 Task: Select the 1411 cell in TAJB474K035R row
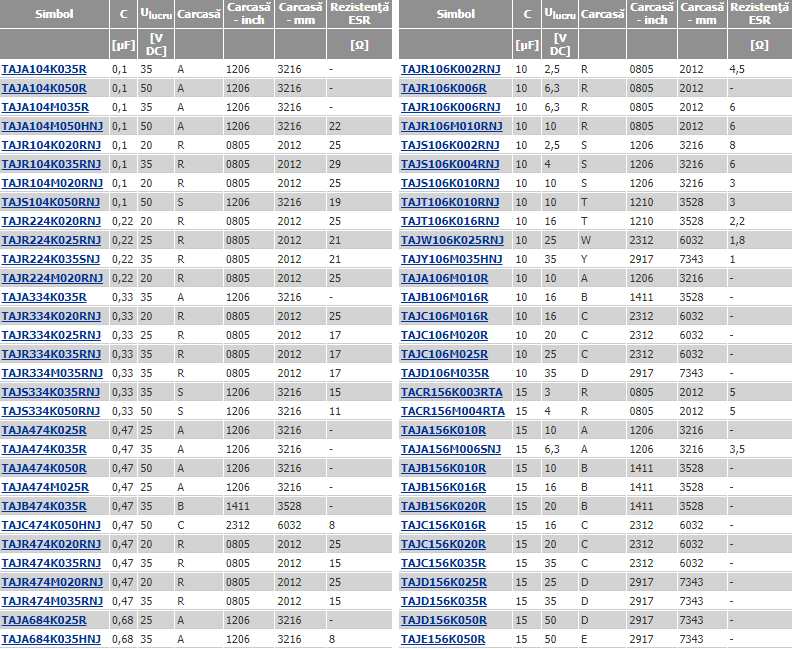click(238, 507)
